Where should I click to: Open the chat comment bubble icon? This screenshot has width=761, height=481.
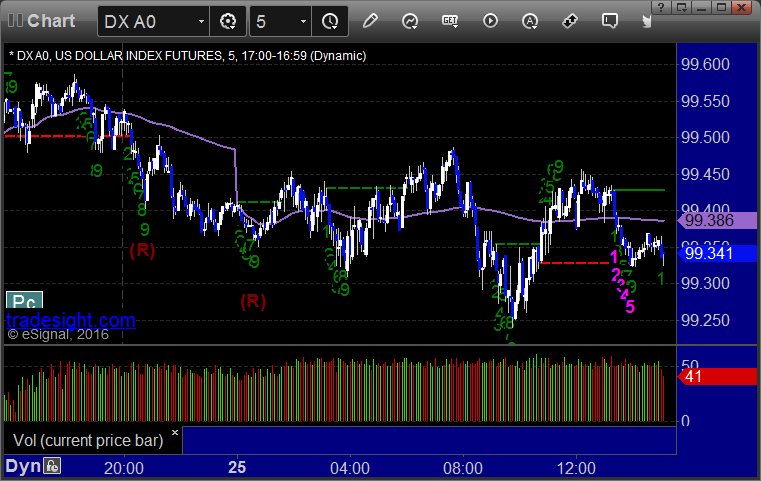[610, 21]
